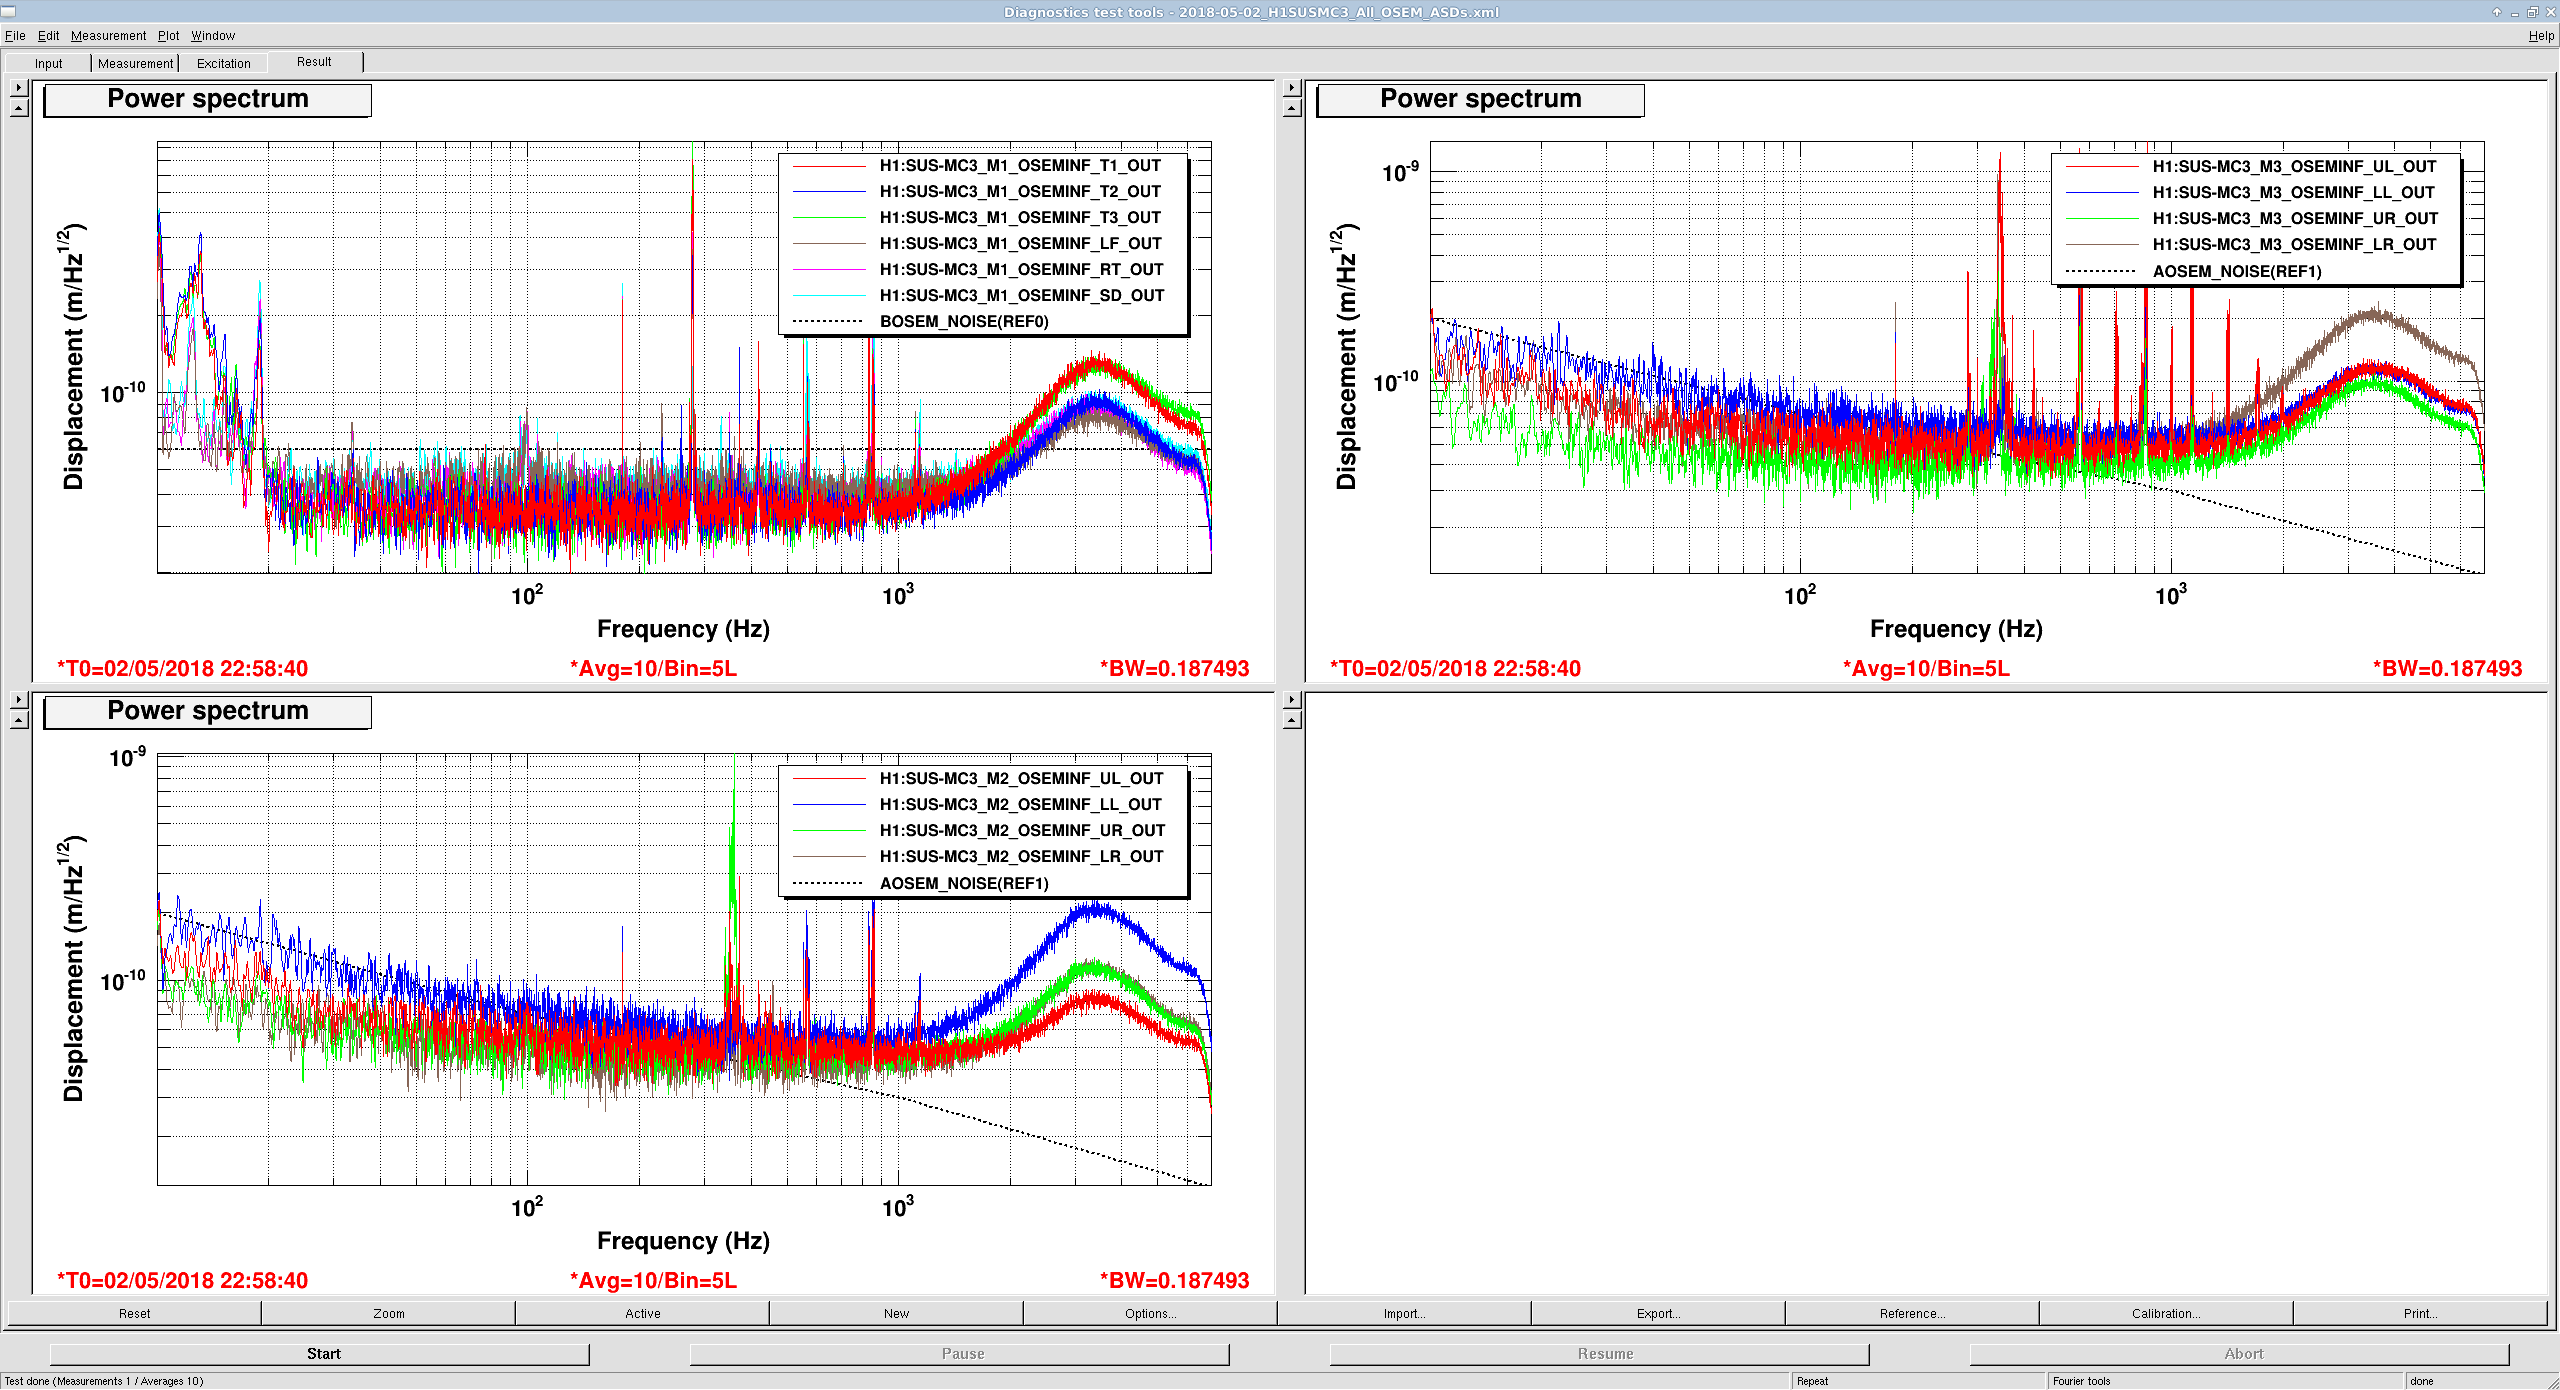Click the Export... button
This screenshot has height=1390, width=2560.
(1657, 1313)
